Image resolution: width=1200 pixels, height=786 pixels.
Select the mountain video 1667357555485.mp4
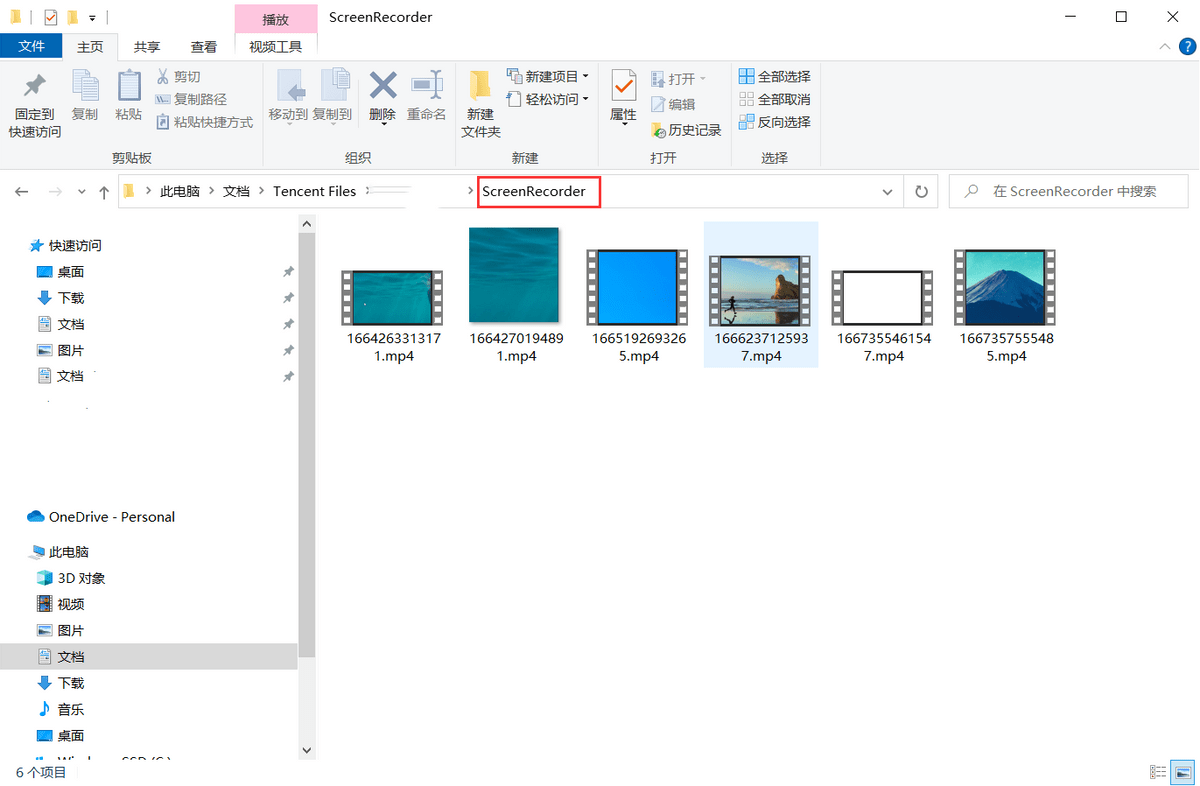[1007, 305]
